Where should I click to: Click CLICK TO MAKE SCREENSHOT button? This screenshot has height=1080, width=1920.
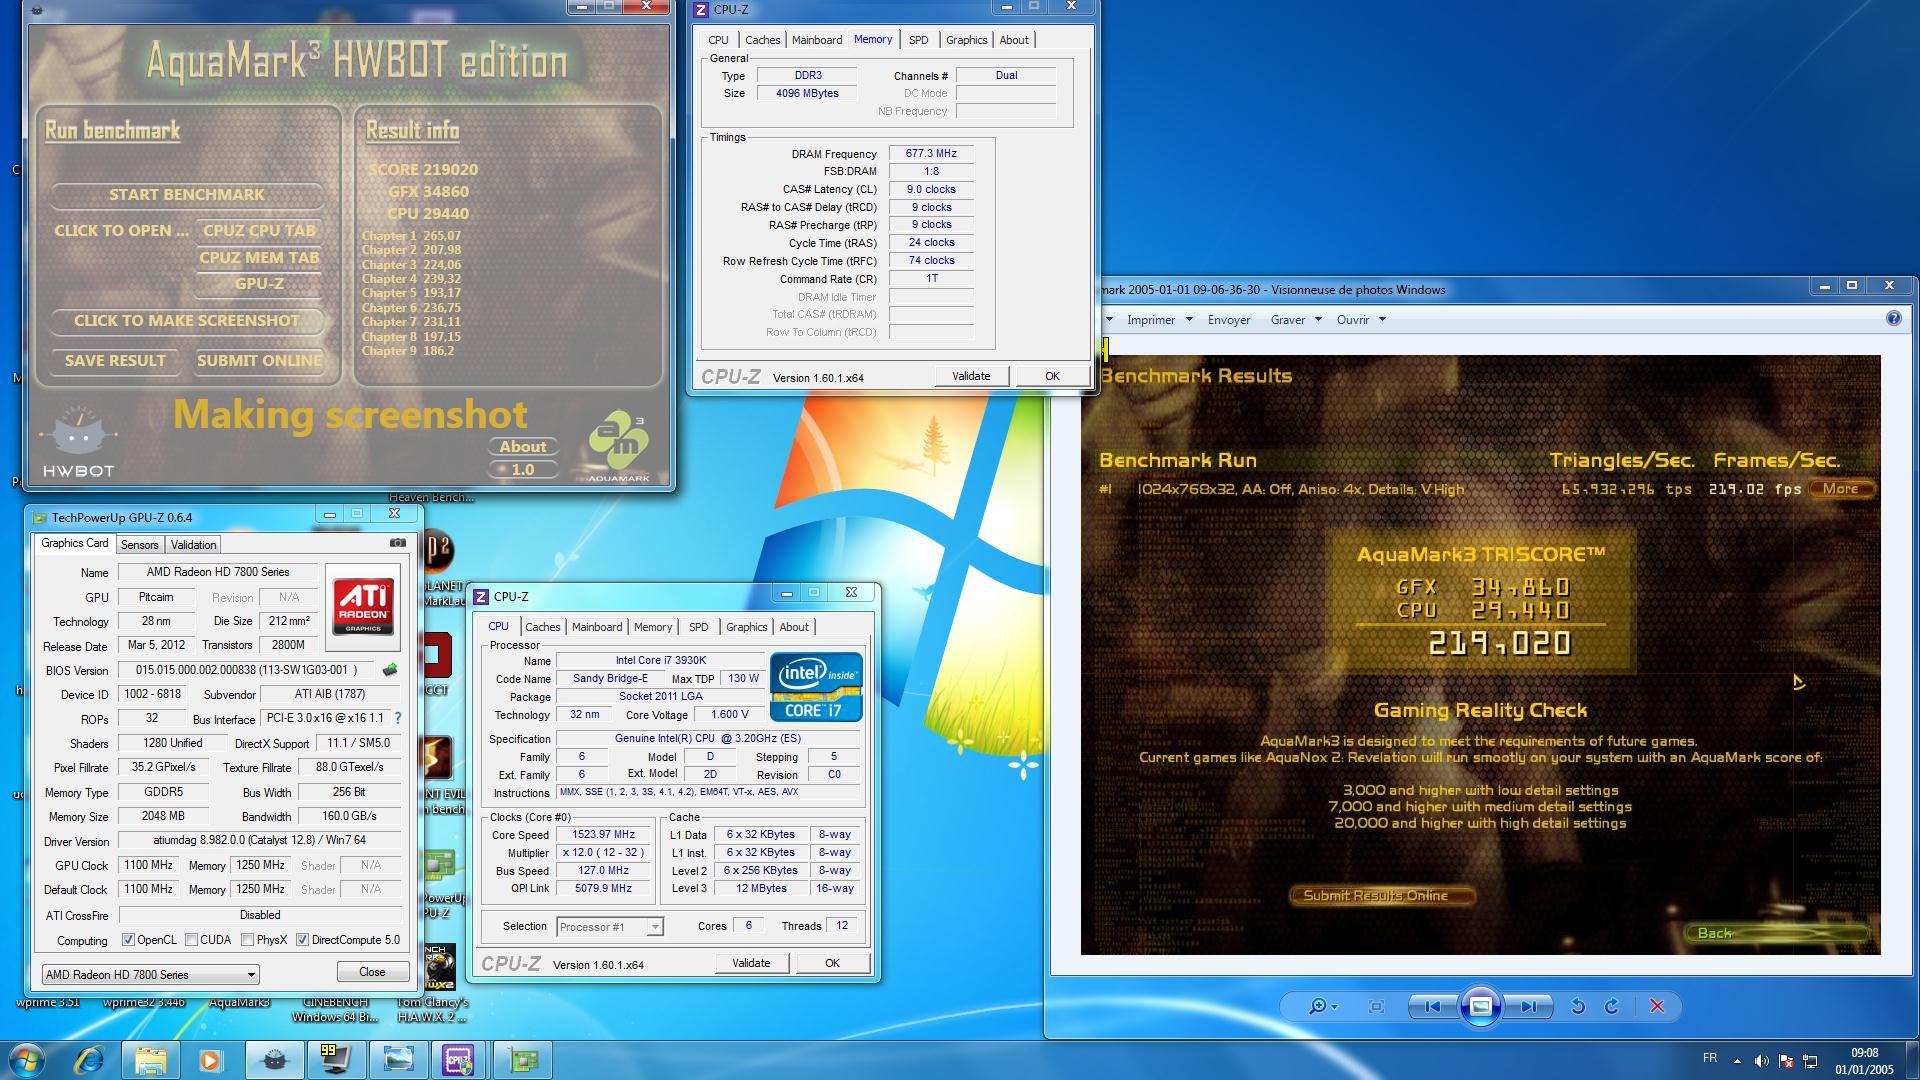tap(187, 321)
